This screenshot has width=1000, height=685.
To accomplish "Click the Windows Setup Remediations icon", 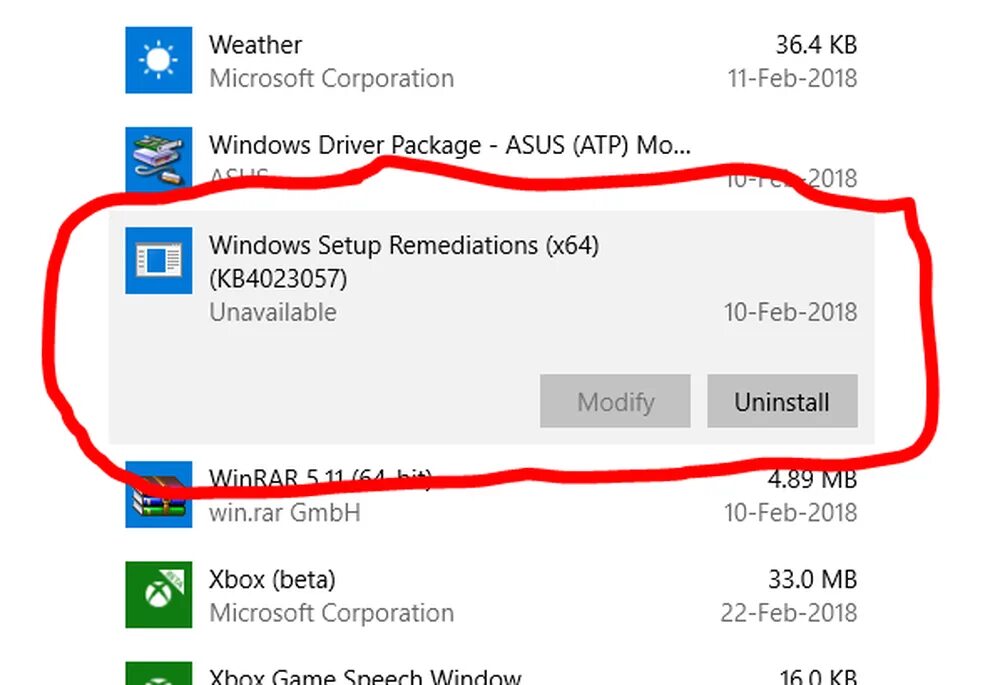I will [x=158, y=260].
